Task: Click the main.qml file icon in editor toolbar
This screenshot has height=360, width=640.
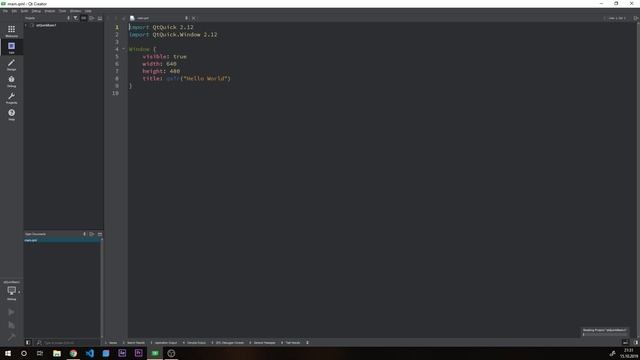Action: [x=132, y=18]
